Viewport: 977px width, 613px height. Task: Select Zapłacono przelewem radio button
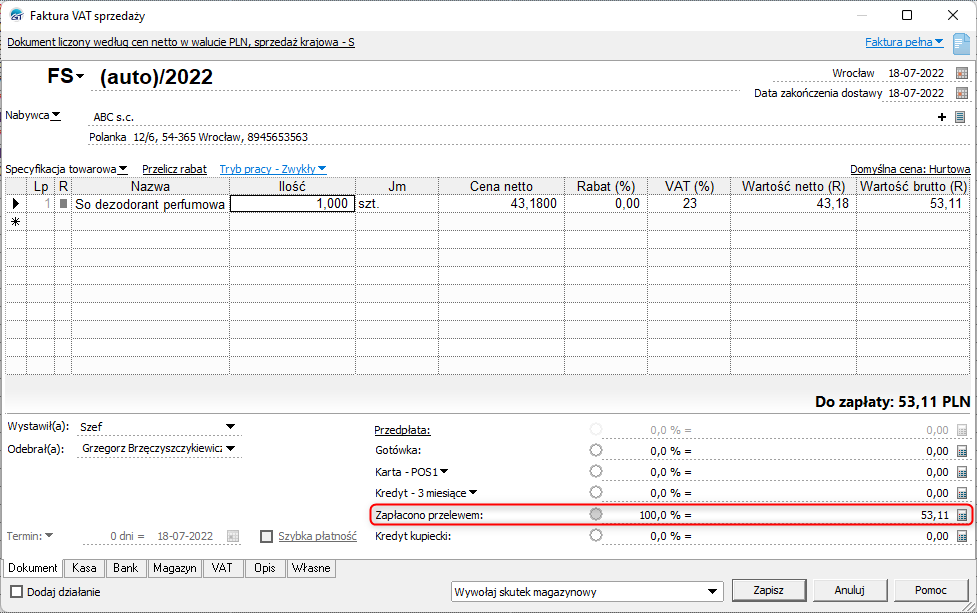(596, 514)
